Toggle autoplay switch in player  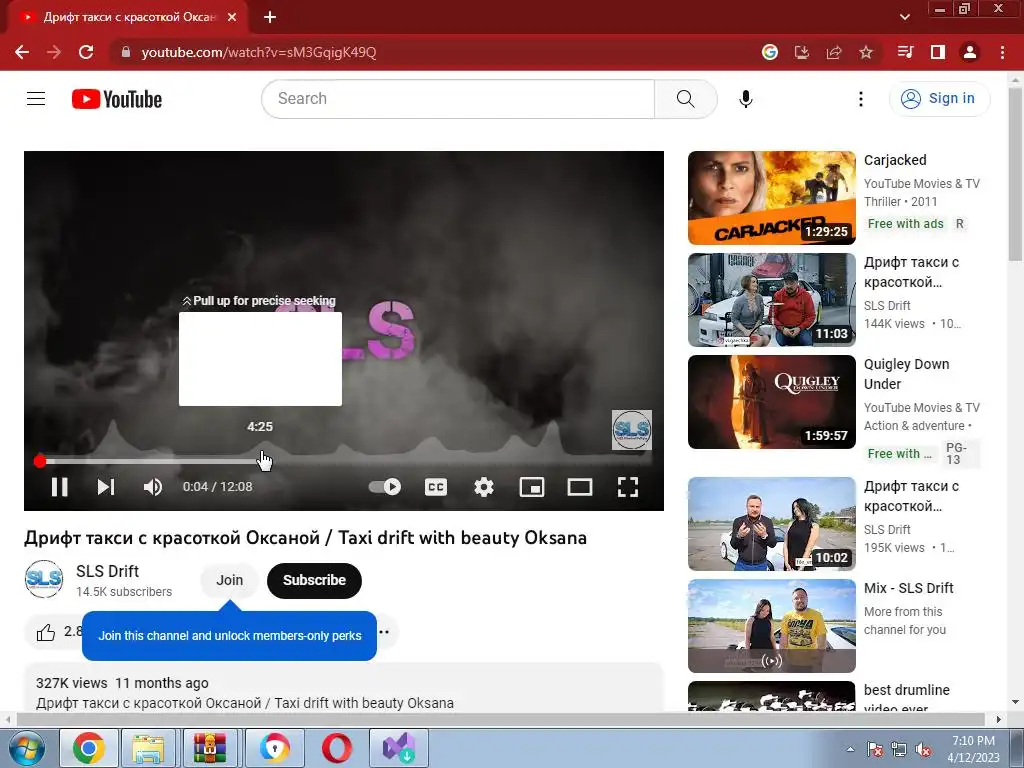pos(385,487)
